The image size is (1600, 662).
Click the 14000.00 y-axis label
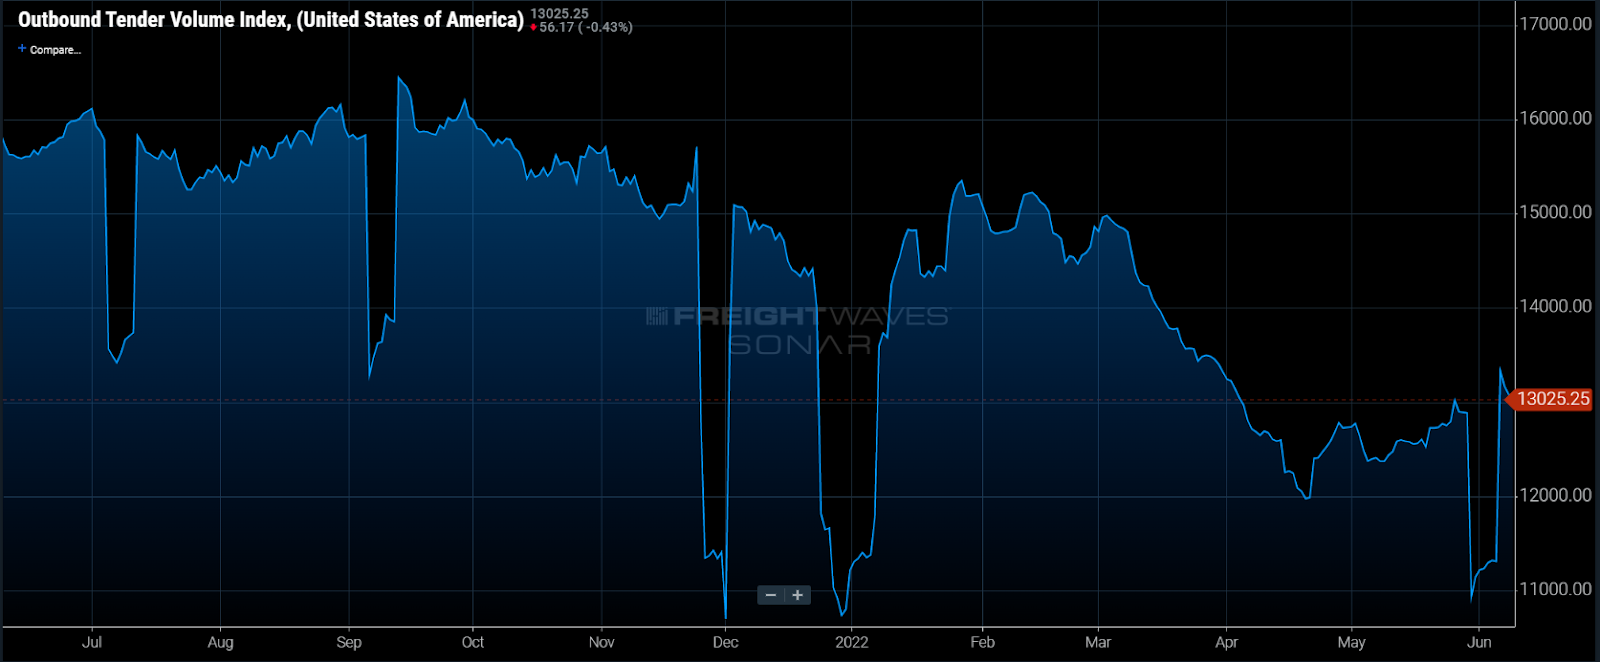tap(1555, 306)
